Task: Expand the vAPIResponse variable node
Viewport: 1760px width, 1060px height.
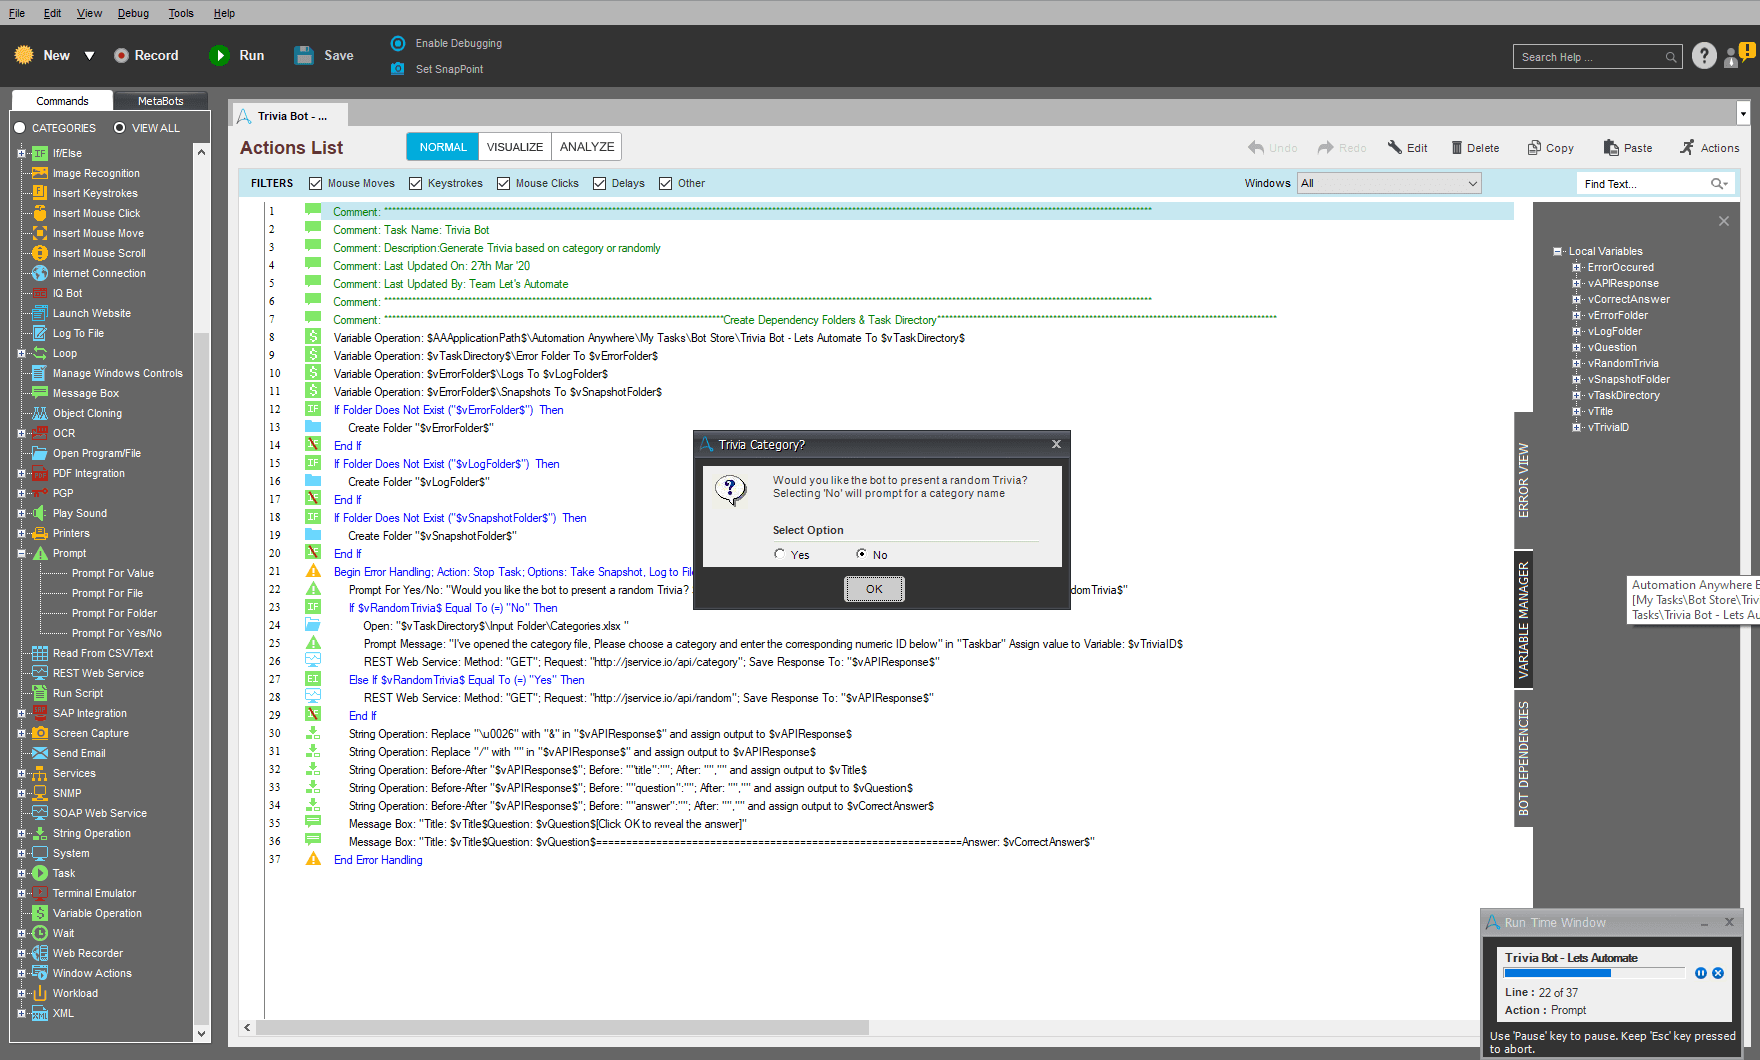Action: [x=1577, y=284]
